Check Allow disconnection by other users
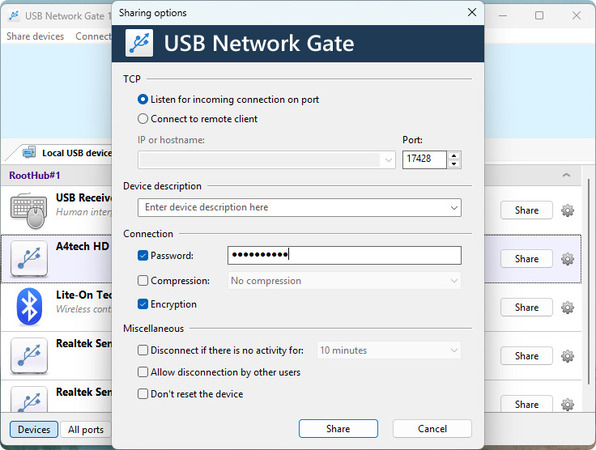Screen dimensions: 596x450 click(x=143, y=372)
